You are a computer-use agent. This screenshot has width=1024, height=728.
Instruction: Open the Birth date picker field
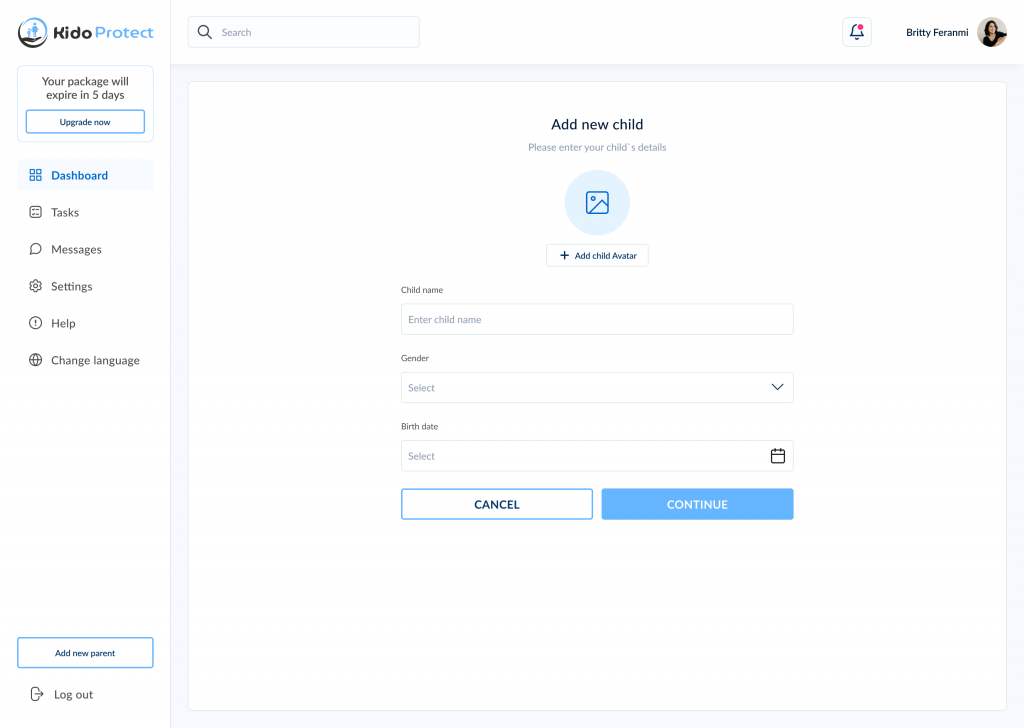tap(580, 456)
